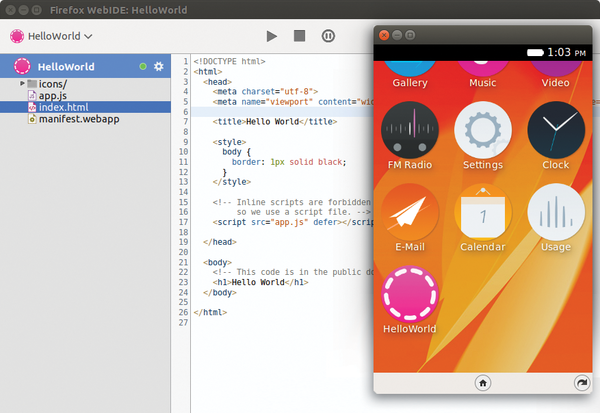600x413 pixels.
Task: Close the simulator window
Action: point(384,35)
